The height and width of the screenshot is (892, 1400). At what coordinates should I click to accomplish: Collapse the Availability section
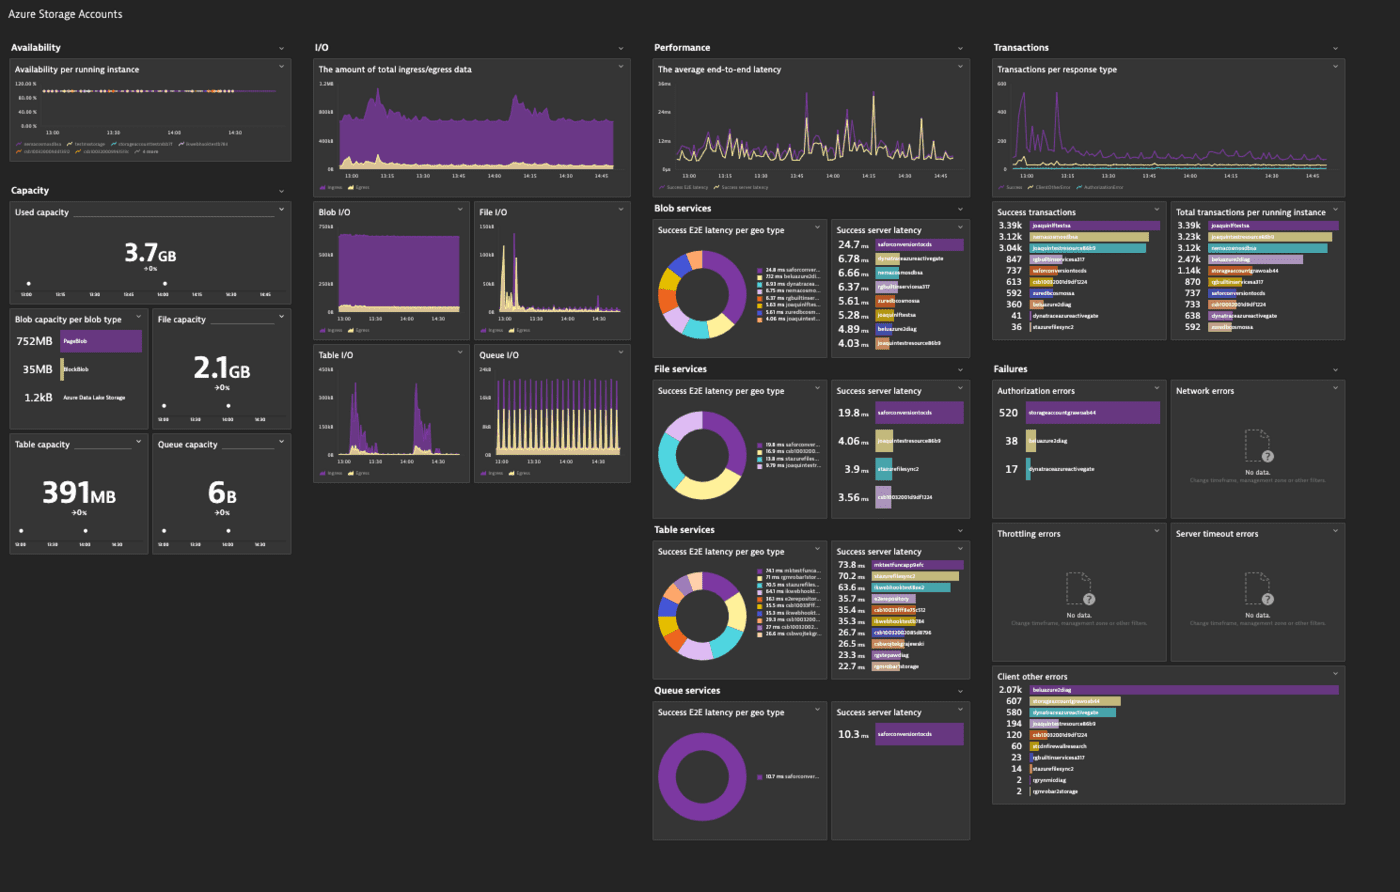coord(281,47)
